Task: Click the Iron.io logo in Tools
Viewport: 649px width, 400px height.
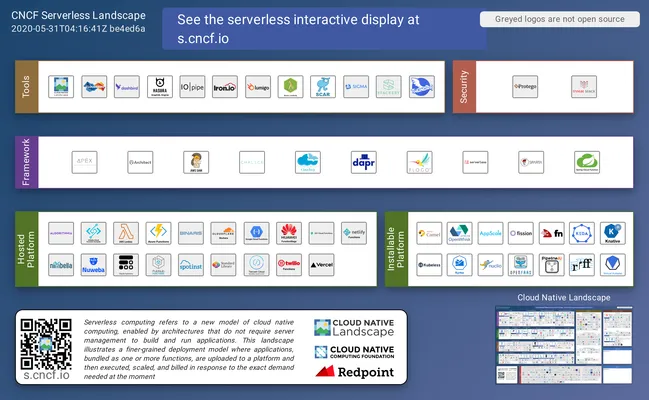Action: (x=225, y=87)
